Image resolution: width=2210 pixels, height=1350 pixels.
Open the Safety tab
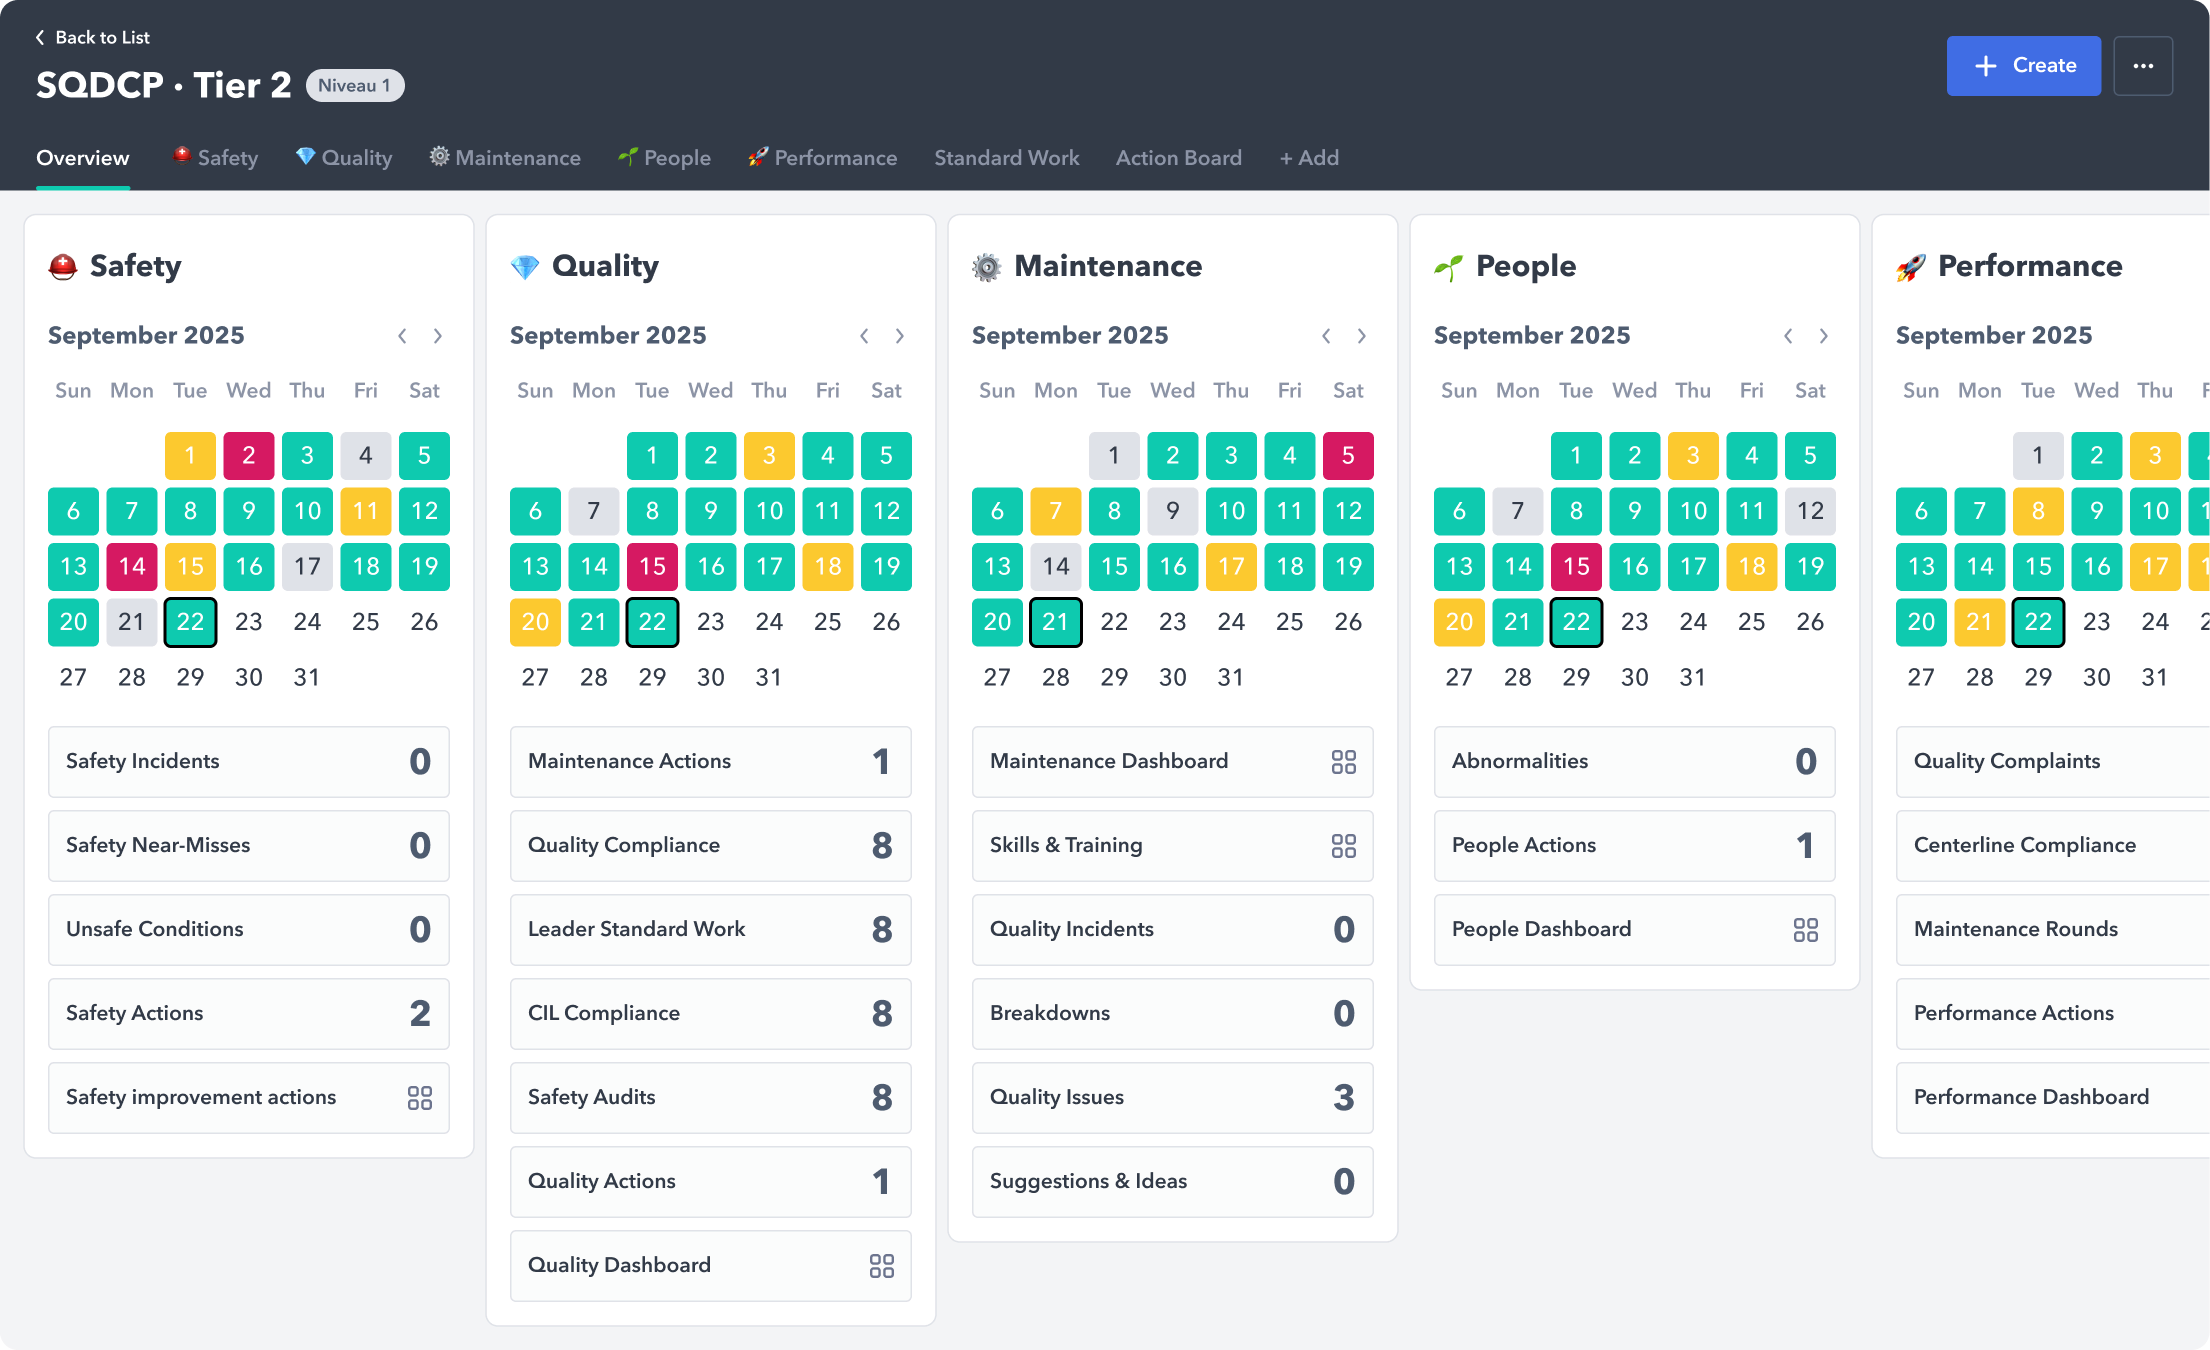click(x=215, y=158)
